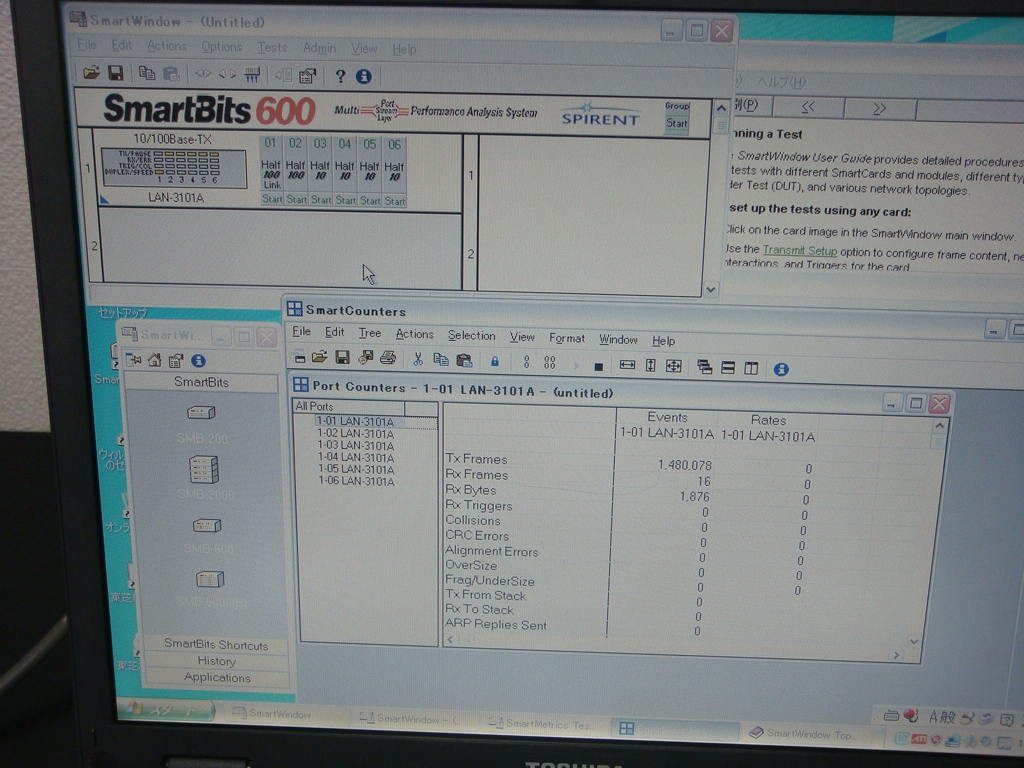
Task: Click Start under port 03
Action: (321, 200)
